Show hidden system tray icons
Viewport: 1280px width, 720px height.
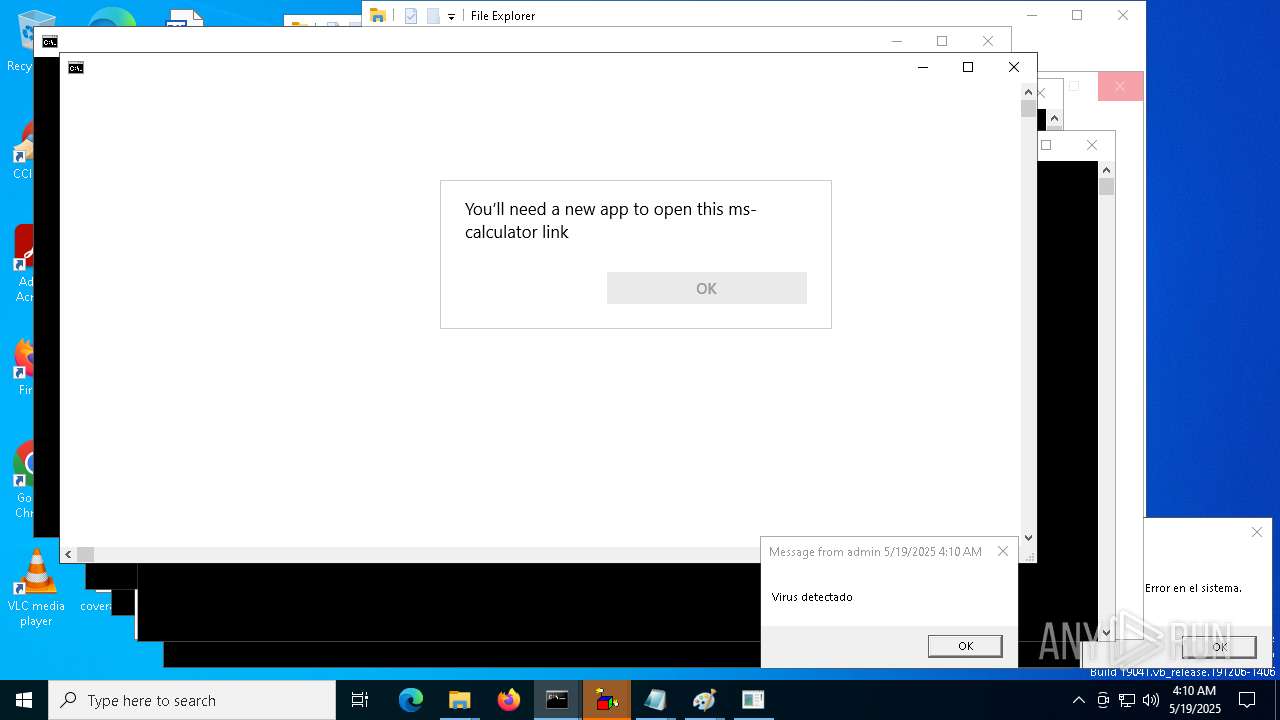[x=1078, y=700]
